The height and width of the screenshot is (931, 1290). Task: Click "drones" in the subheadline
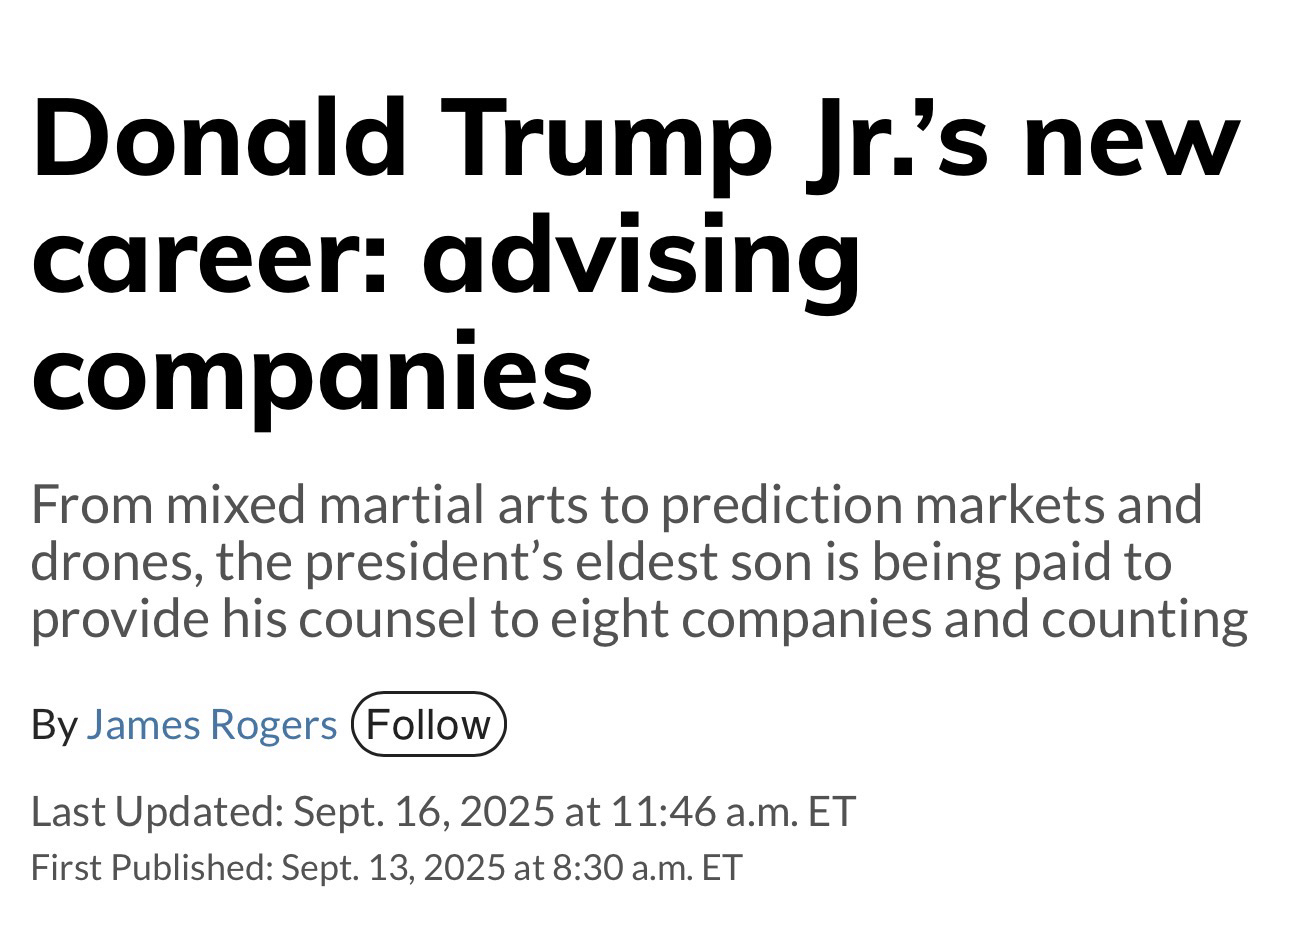[116, 562]
